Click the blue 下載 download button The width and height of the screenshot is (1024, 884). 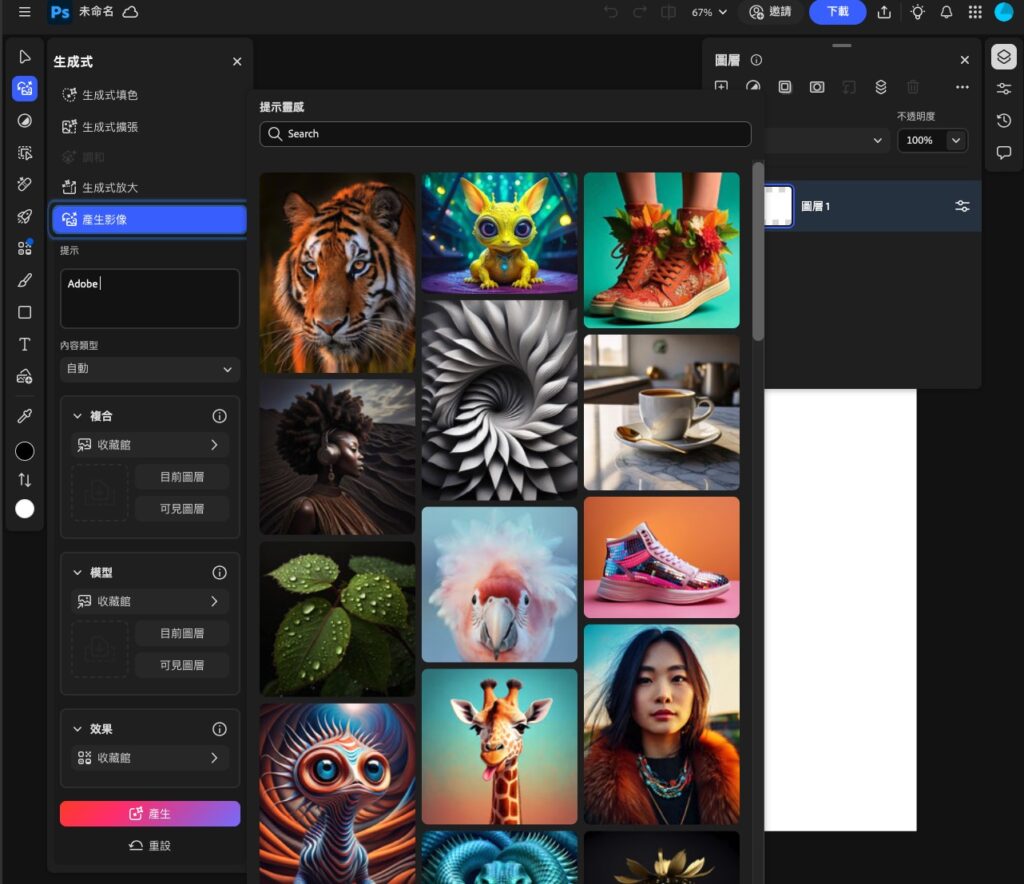[x=837, y=12]
